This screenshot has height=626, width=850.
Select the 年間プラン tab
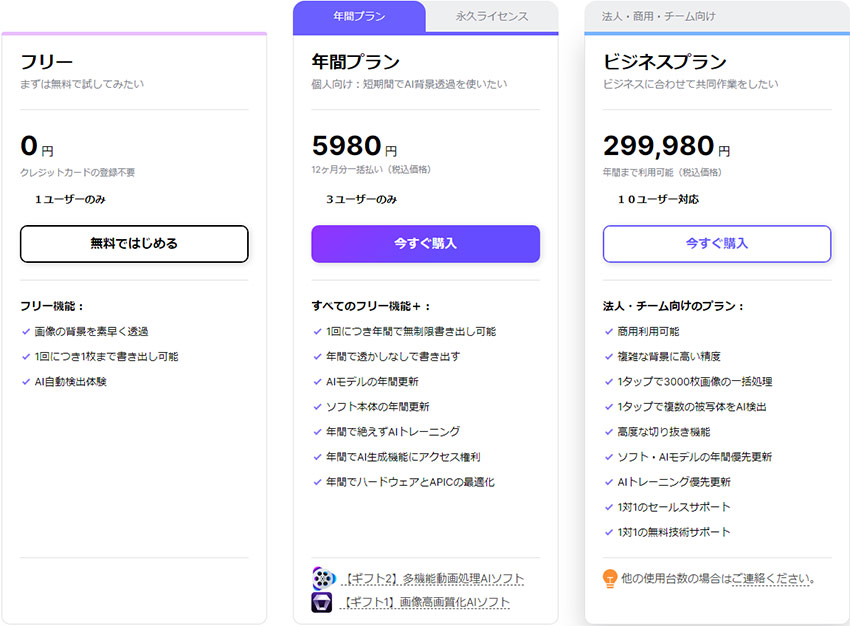359,17
